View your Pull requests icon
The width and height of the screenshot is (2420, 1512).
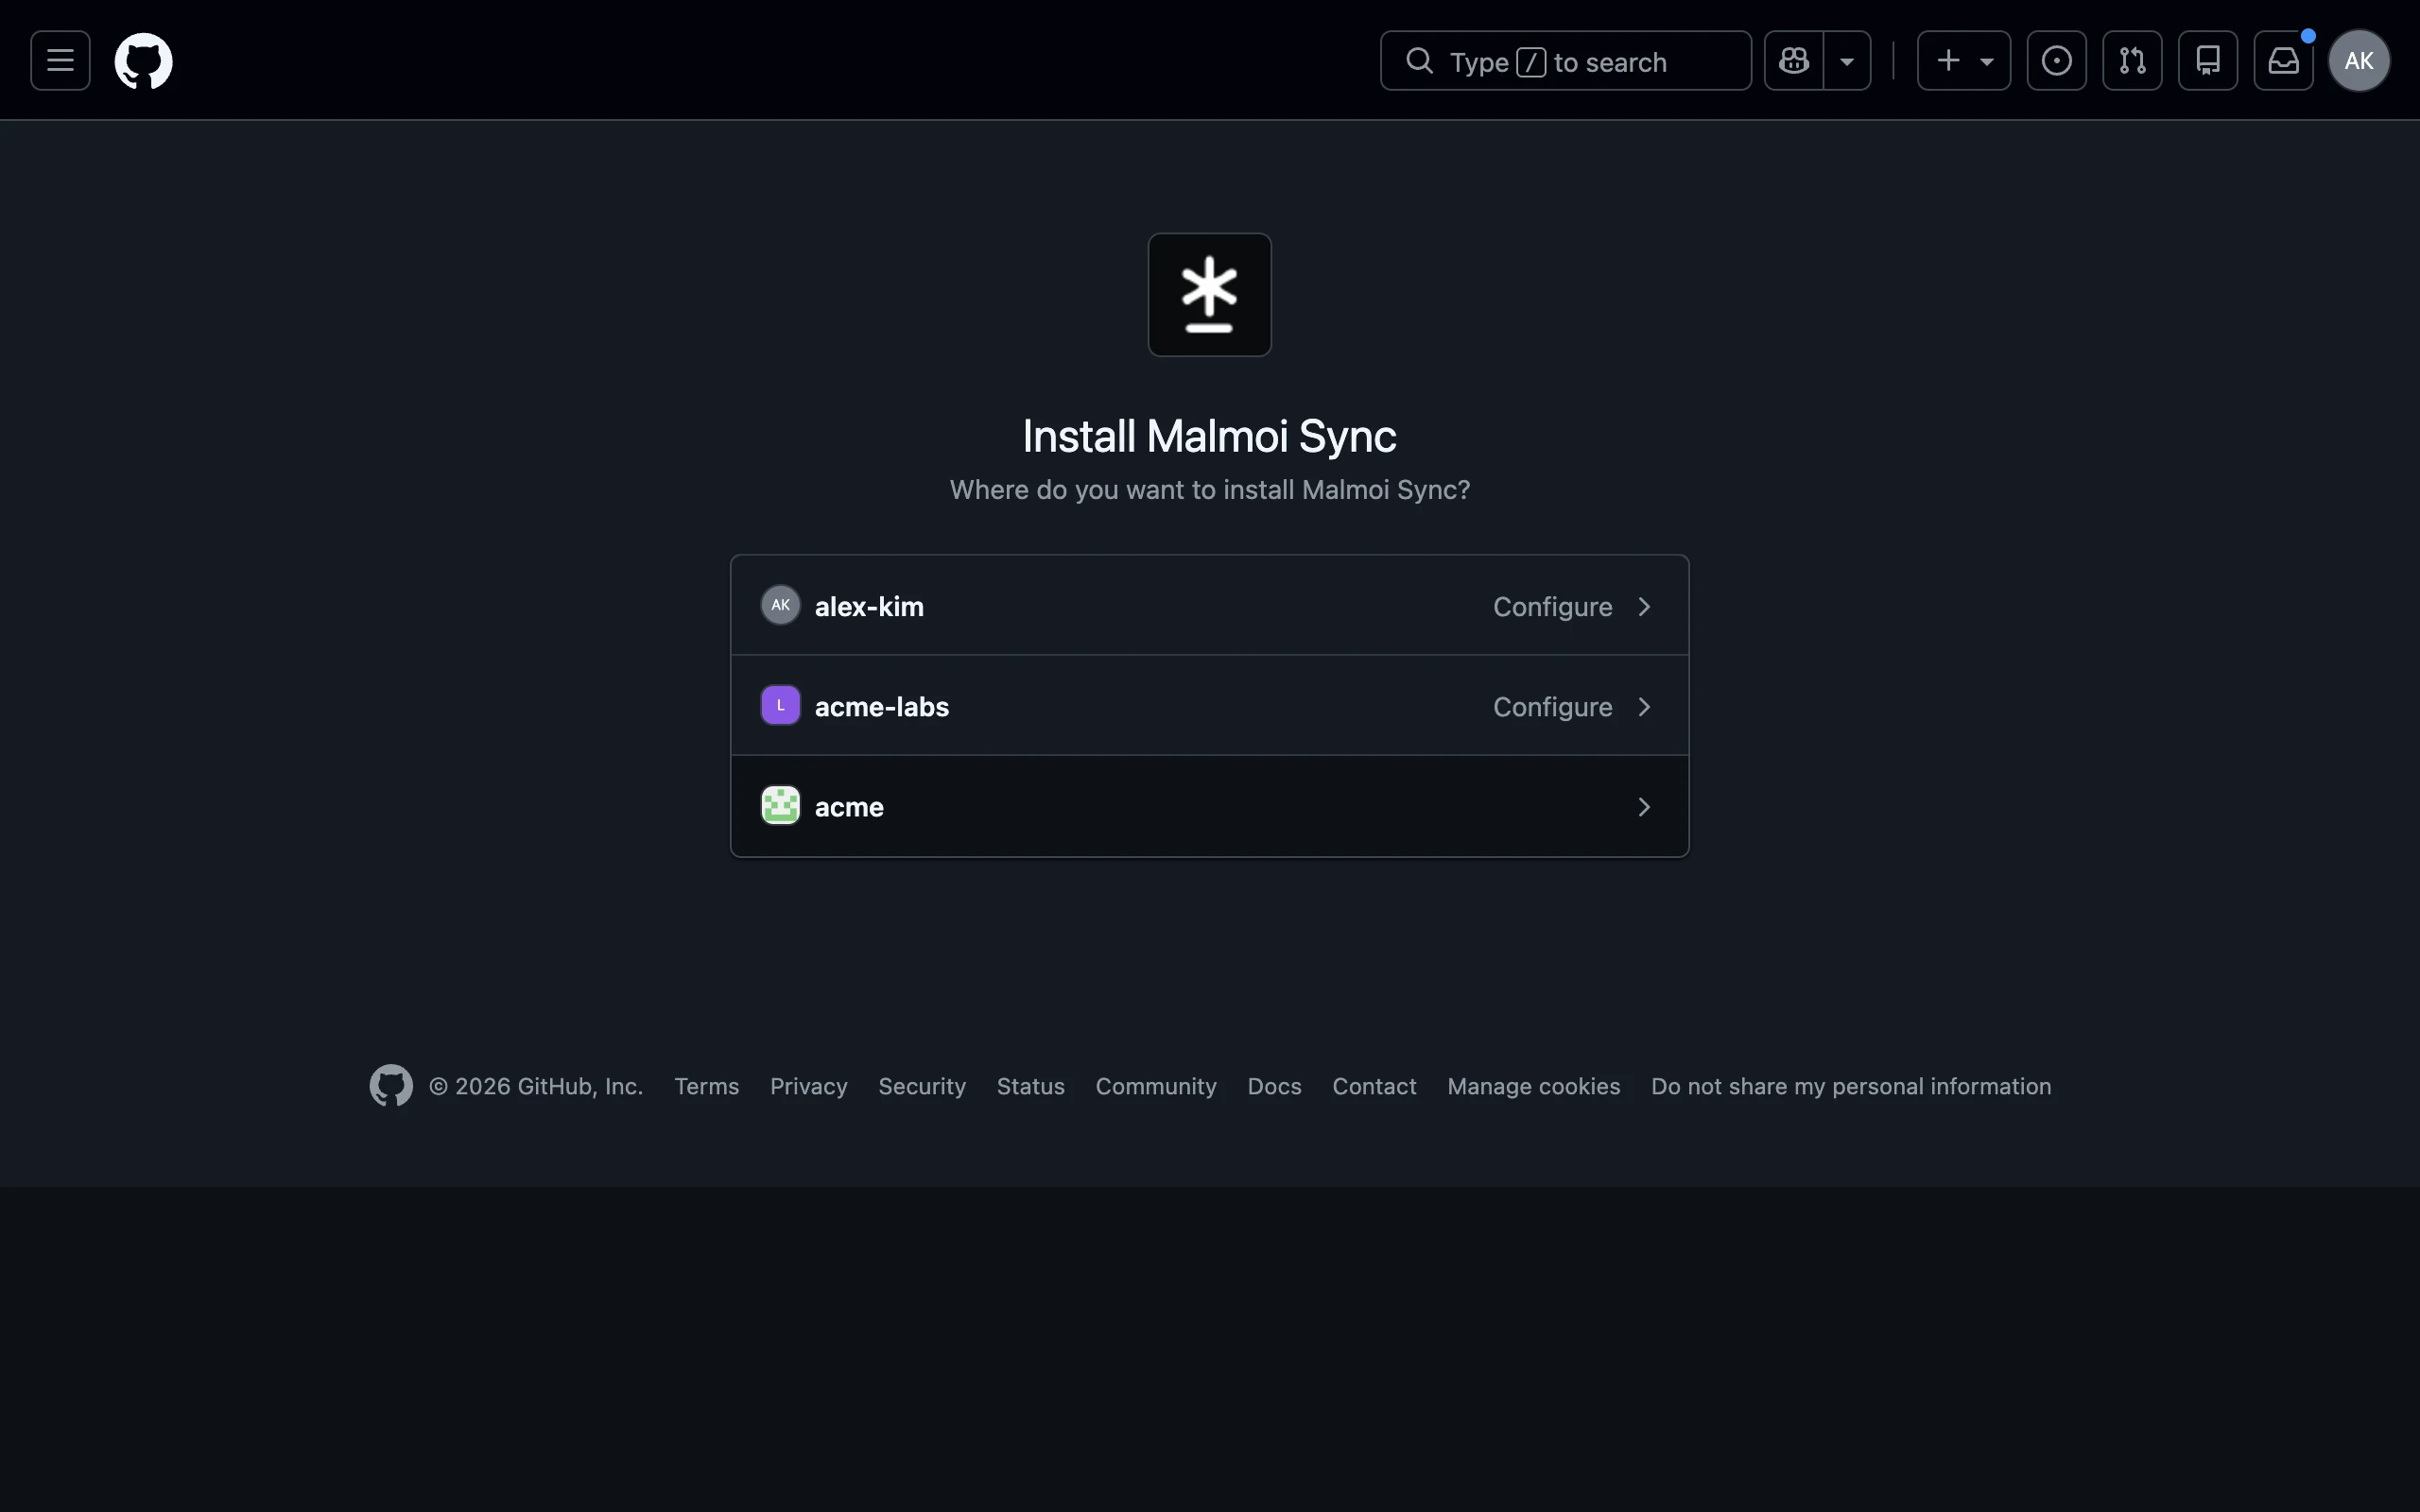point(2132,61)
